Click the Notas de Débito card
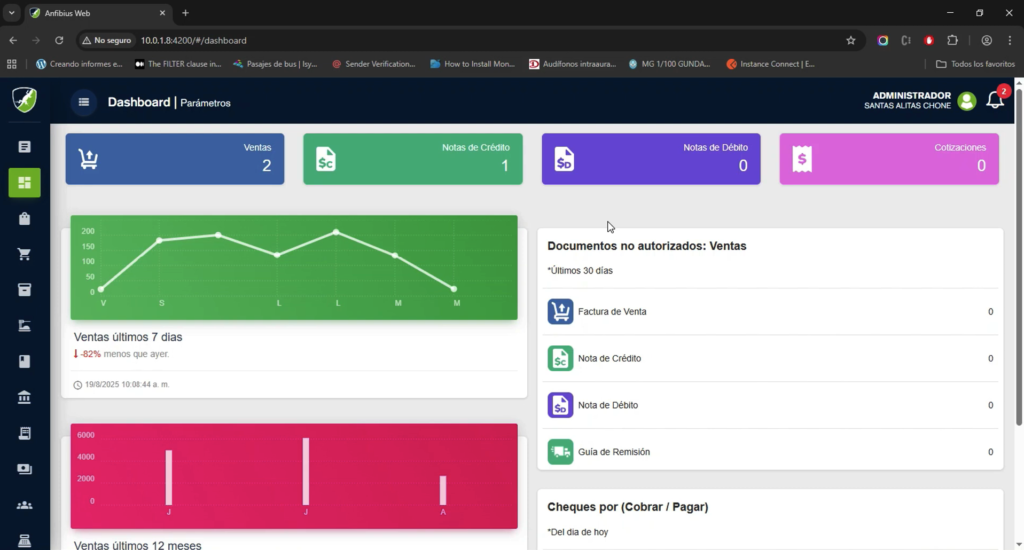1024x550 pixels. (x=651, y=159)
